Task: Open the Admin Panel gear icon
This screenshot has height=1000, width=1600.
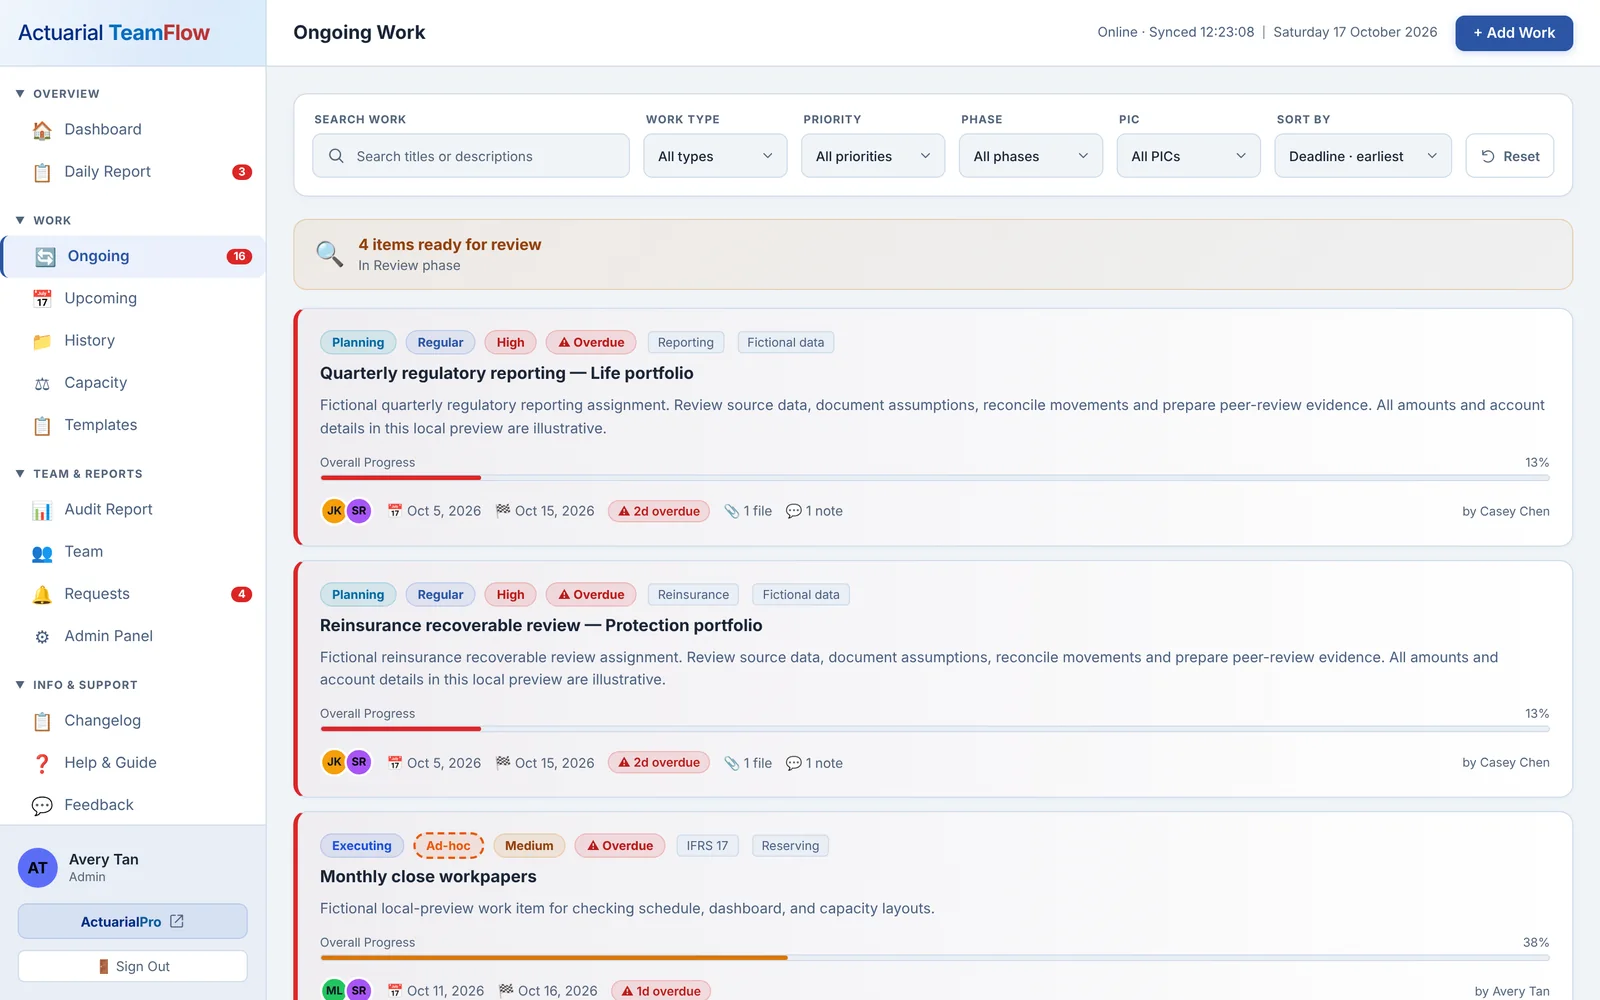Action: (42, 637)
